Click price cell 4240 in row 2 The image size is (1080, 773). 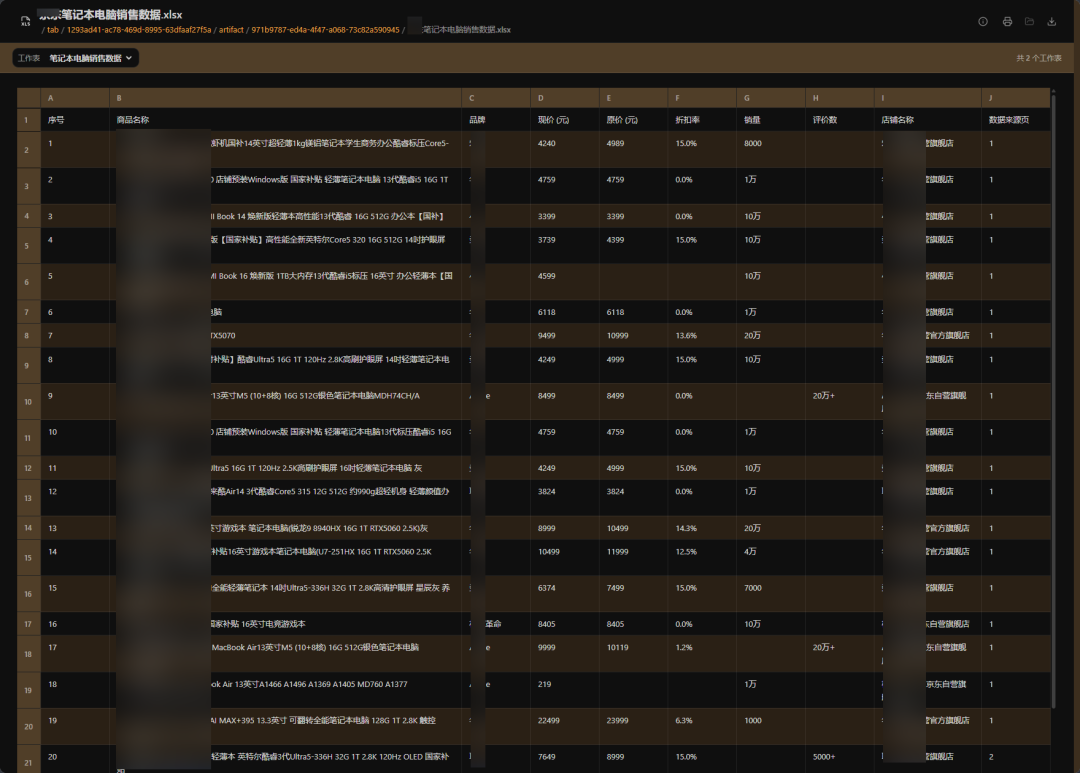point(565,150)
